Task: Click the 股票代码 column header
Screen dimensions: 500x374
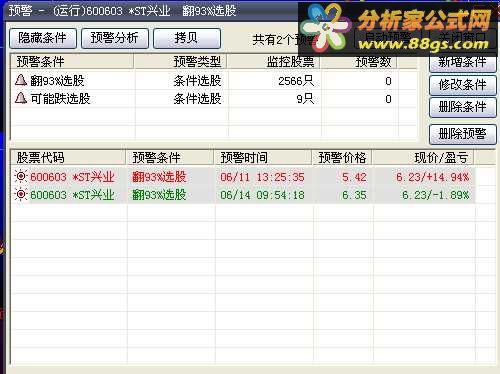Action: pyautogui.click(x=68, y=158)
